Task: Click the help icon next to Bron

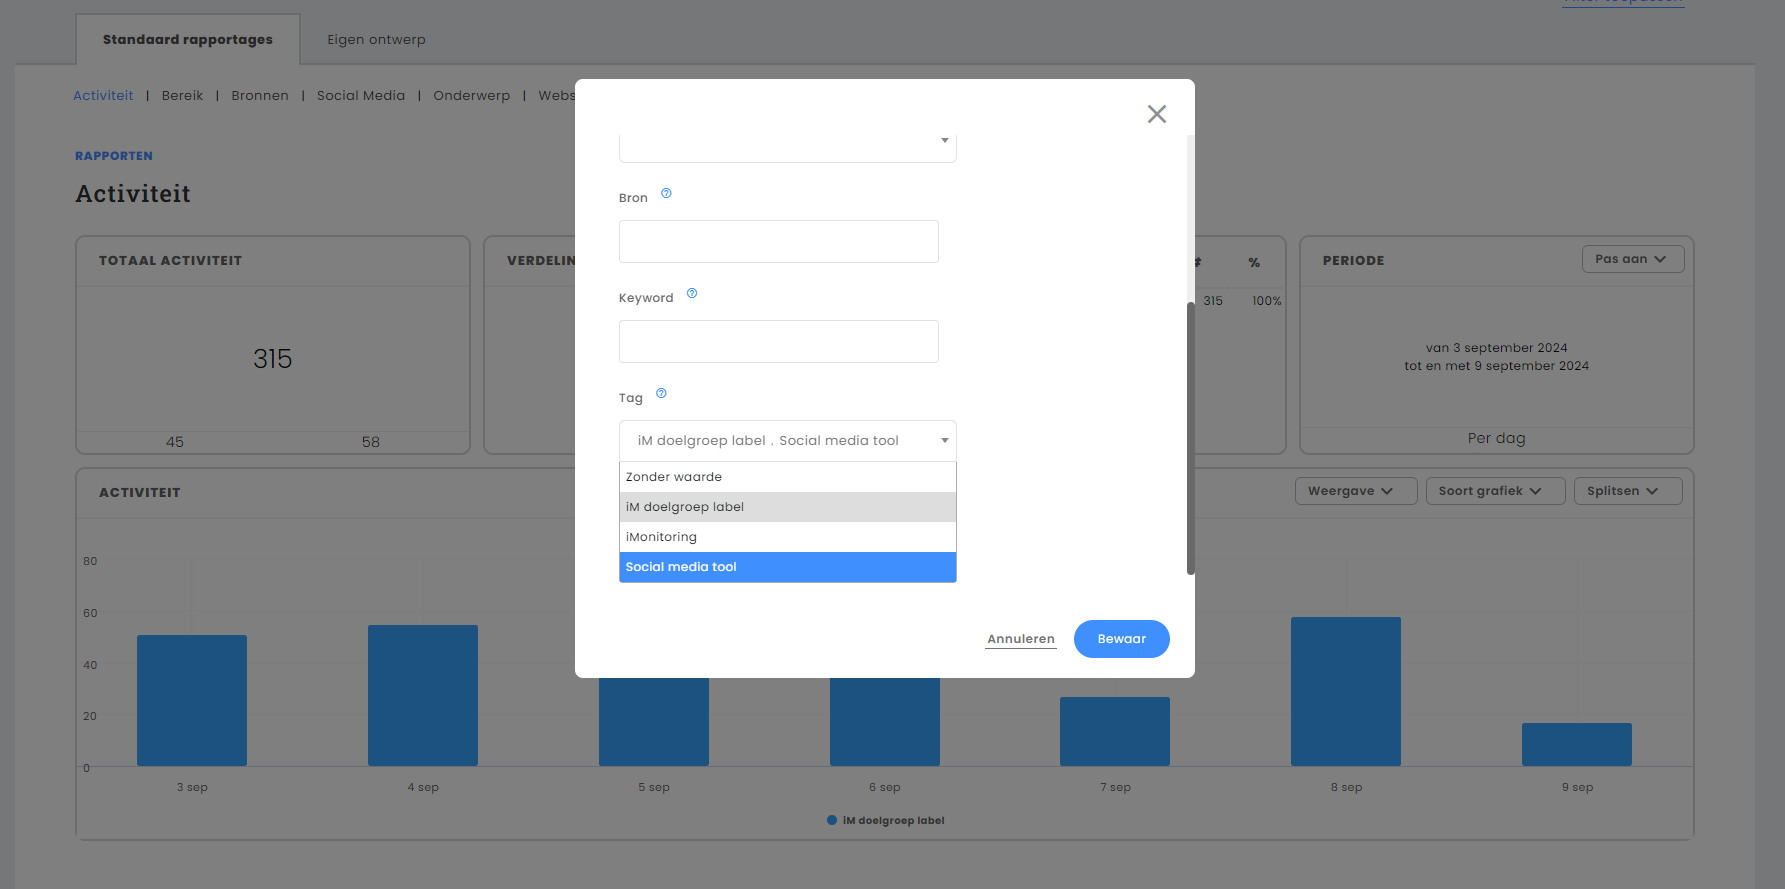Action: 666,194
